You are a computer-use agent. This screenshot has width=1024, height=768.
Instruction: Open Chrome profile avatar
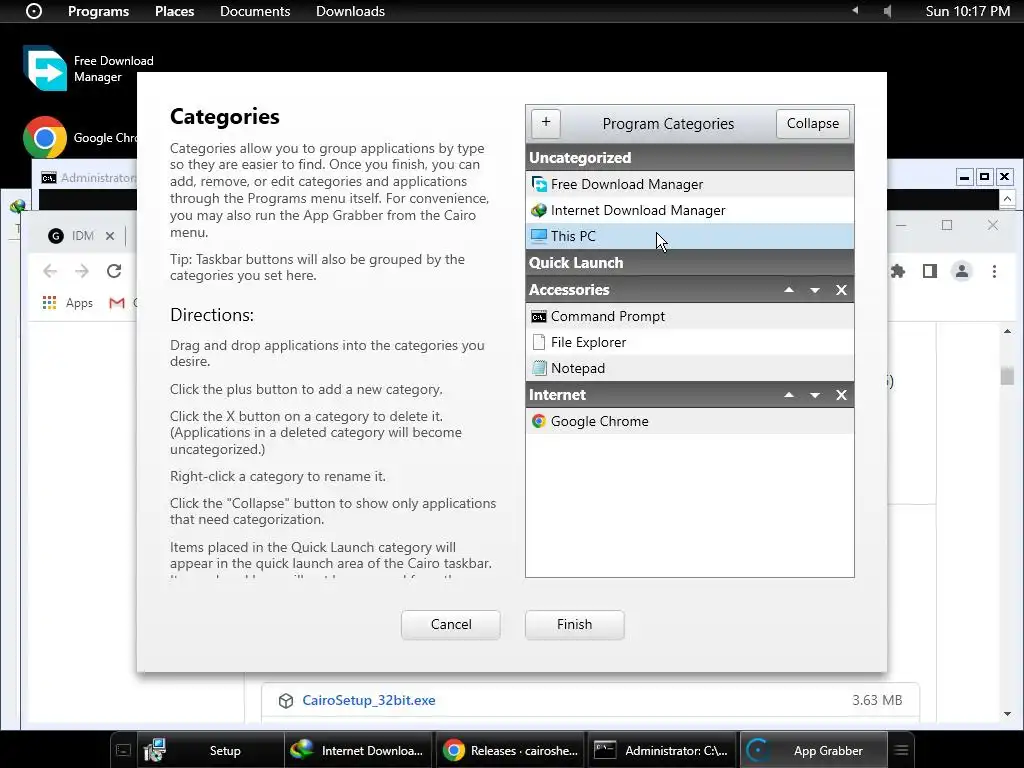pyautogui.click(x=962, y=271)
